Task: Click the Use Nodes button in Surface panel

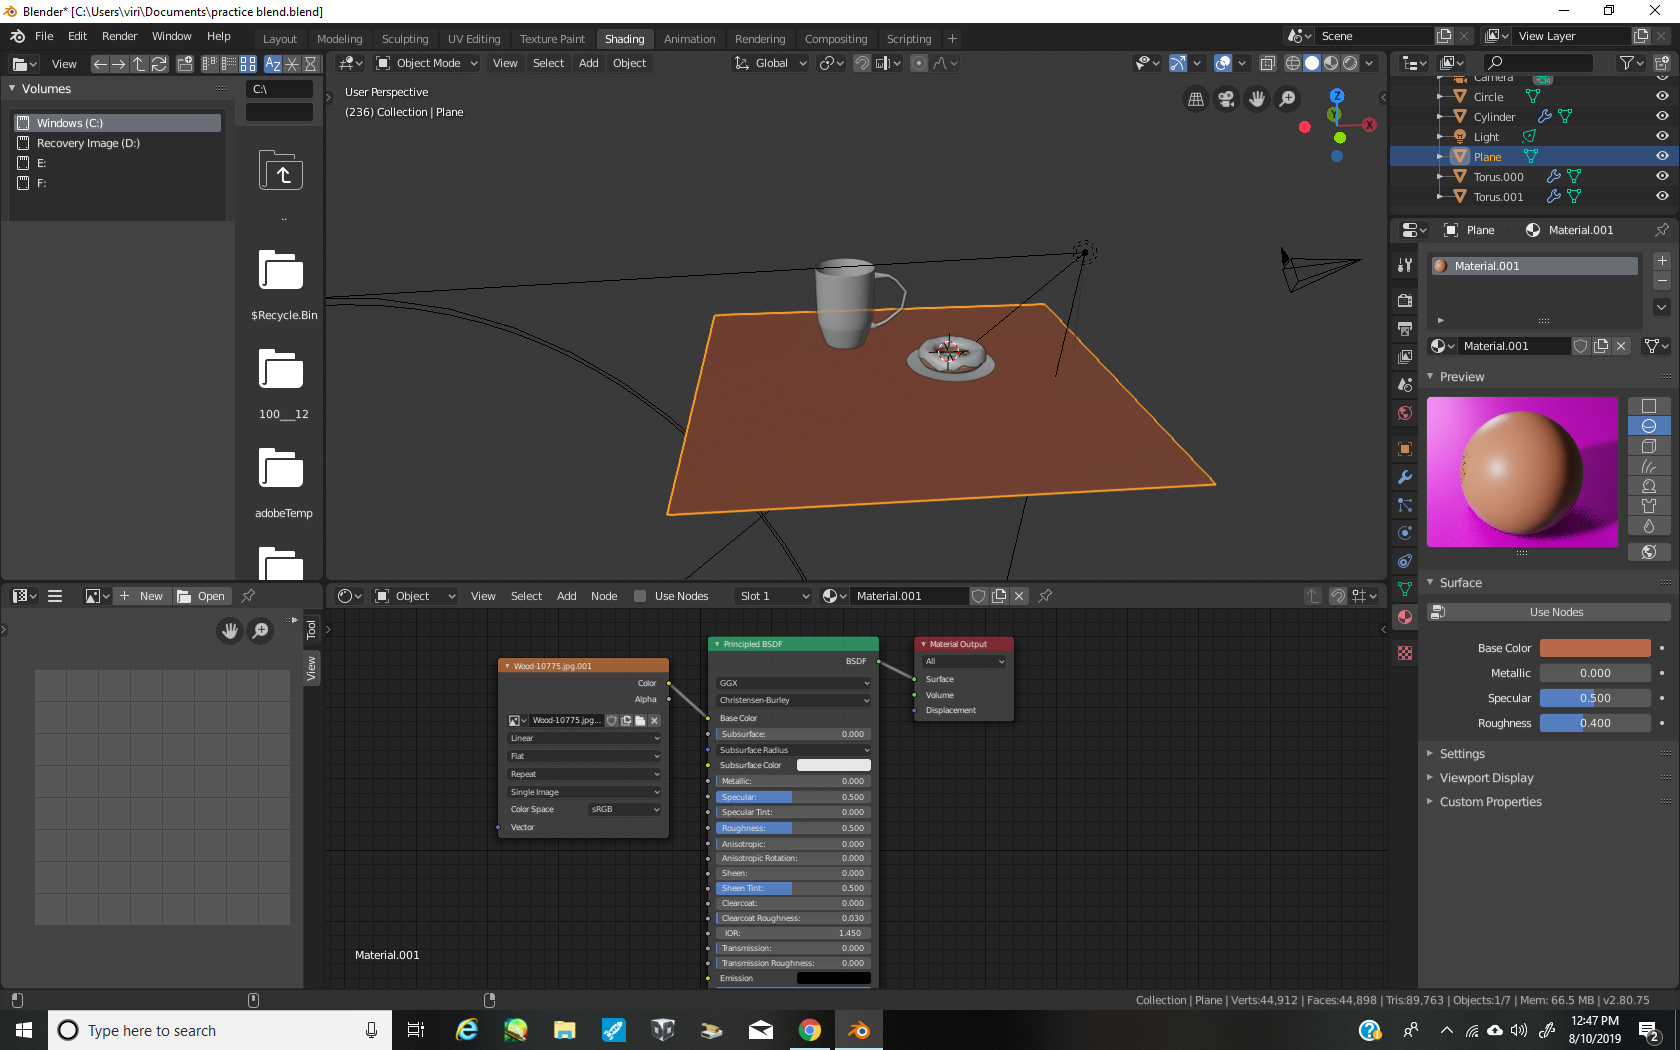Action: click(x=1547, y=611)
